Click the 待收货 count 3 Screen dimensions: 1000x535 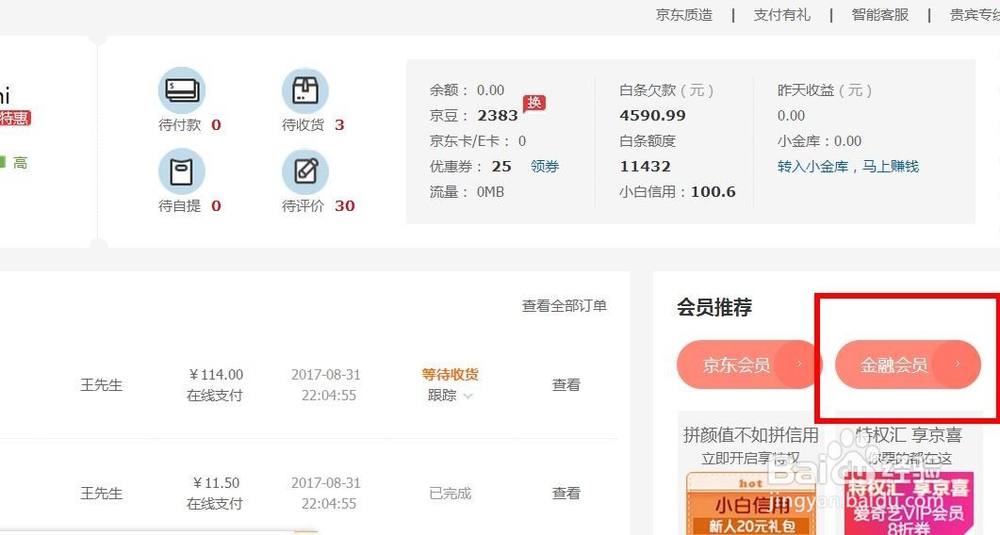pyautogui.click(x=339, y=125)
